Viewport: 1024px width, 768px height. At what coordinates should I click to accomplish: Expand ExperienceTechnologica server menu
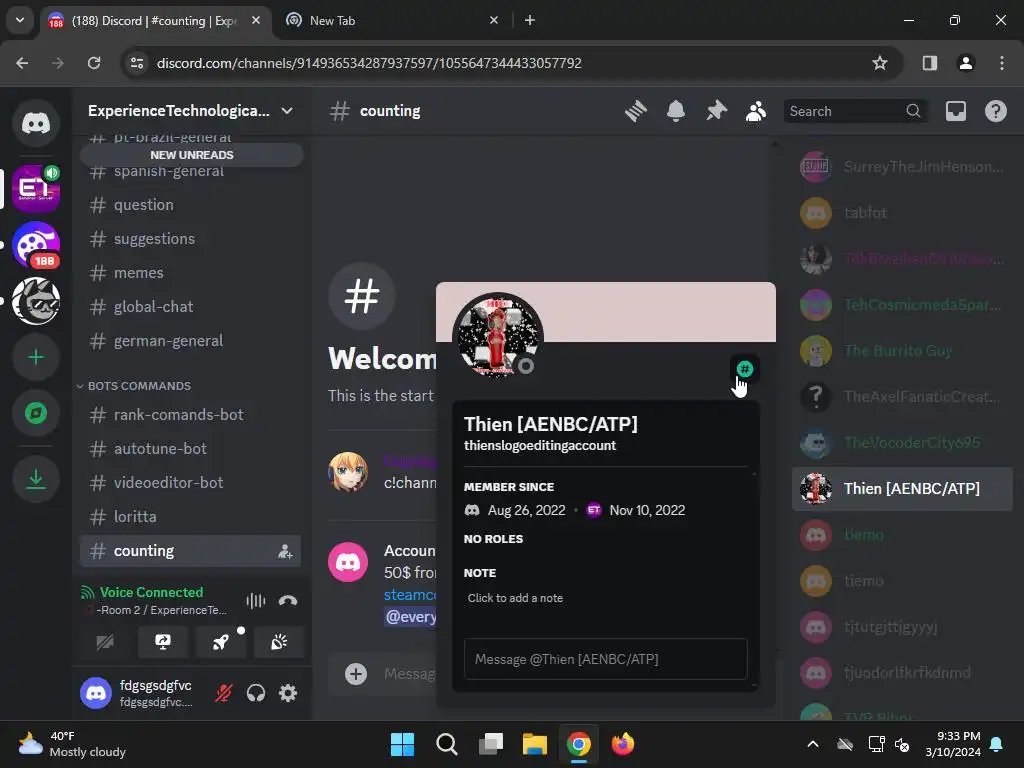[x=191, y=111]
